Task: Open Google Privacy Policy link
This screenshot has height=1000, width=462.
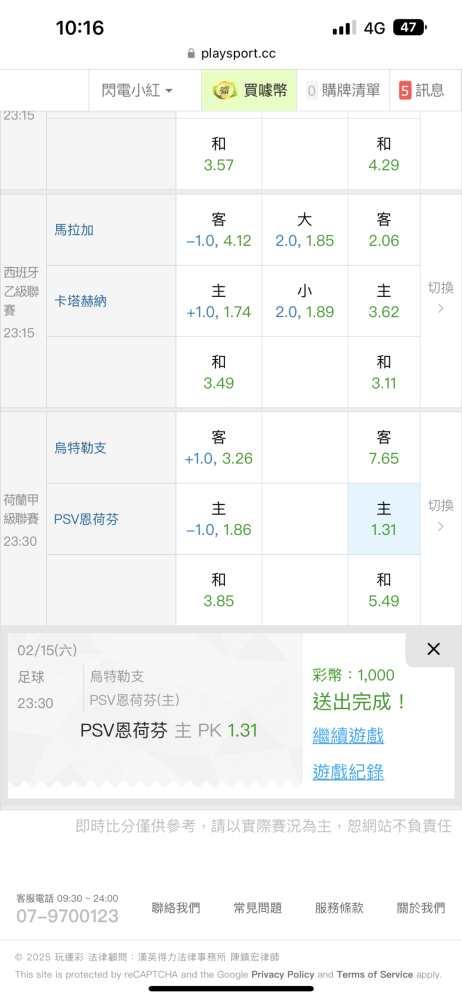Action: pos(283,974)
